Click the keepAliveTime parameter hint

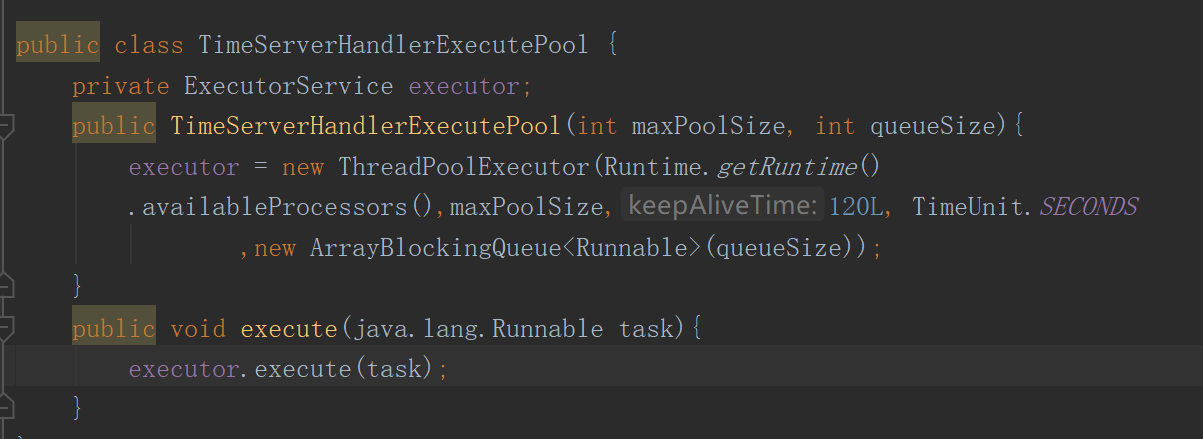click(x=722, y=207)
